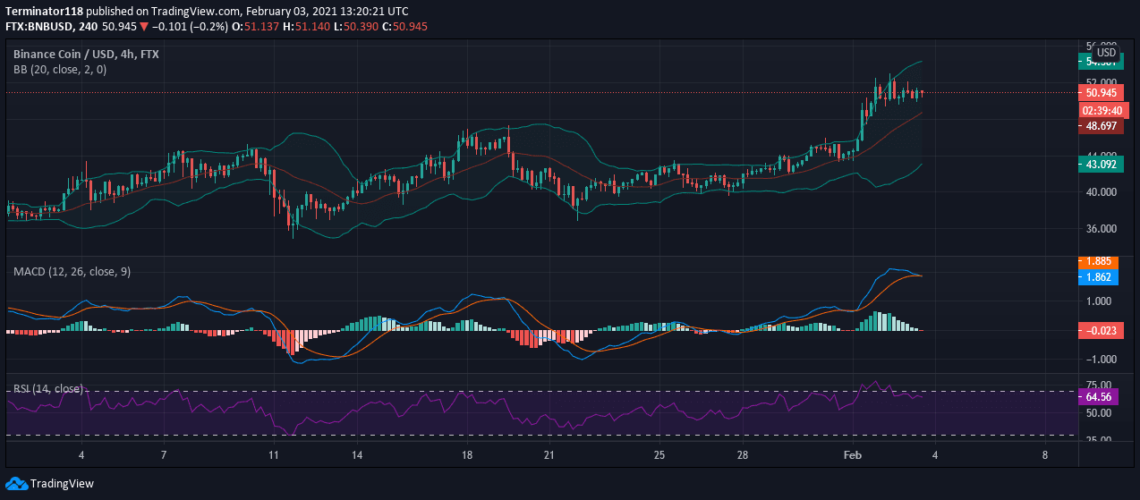1140x500 pixels.
Task: Click the purple 64.56 RSI value label
Action: 1099,397
